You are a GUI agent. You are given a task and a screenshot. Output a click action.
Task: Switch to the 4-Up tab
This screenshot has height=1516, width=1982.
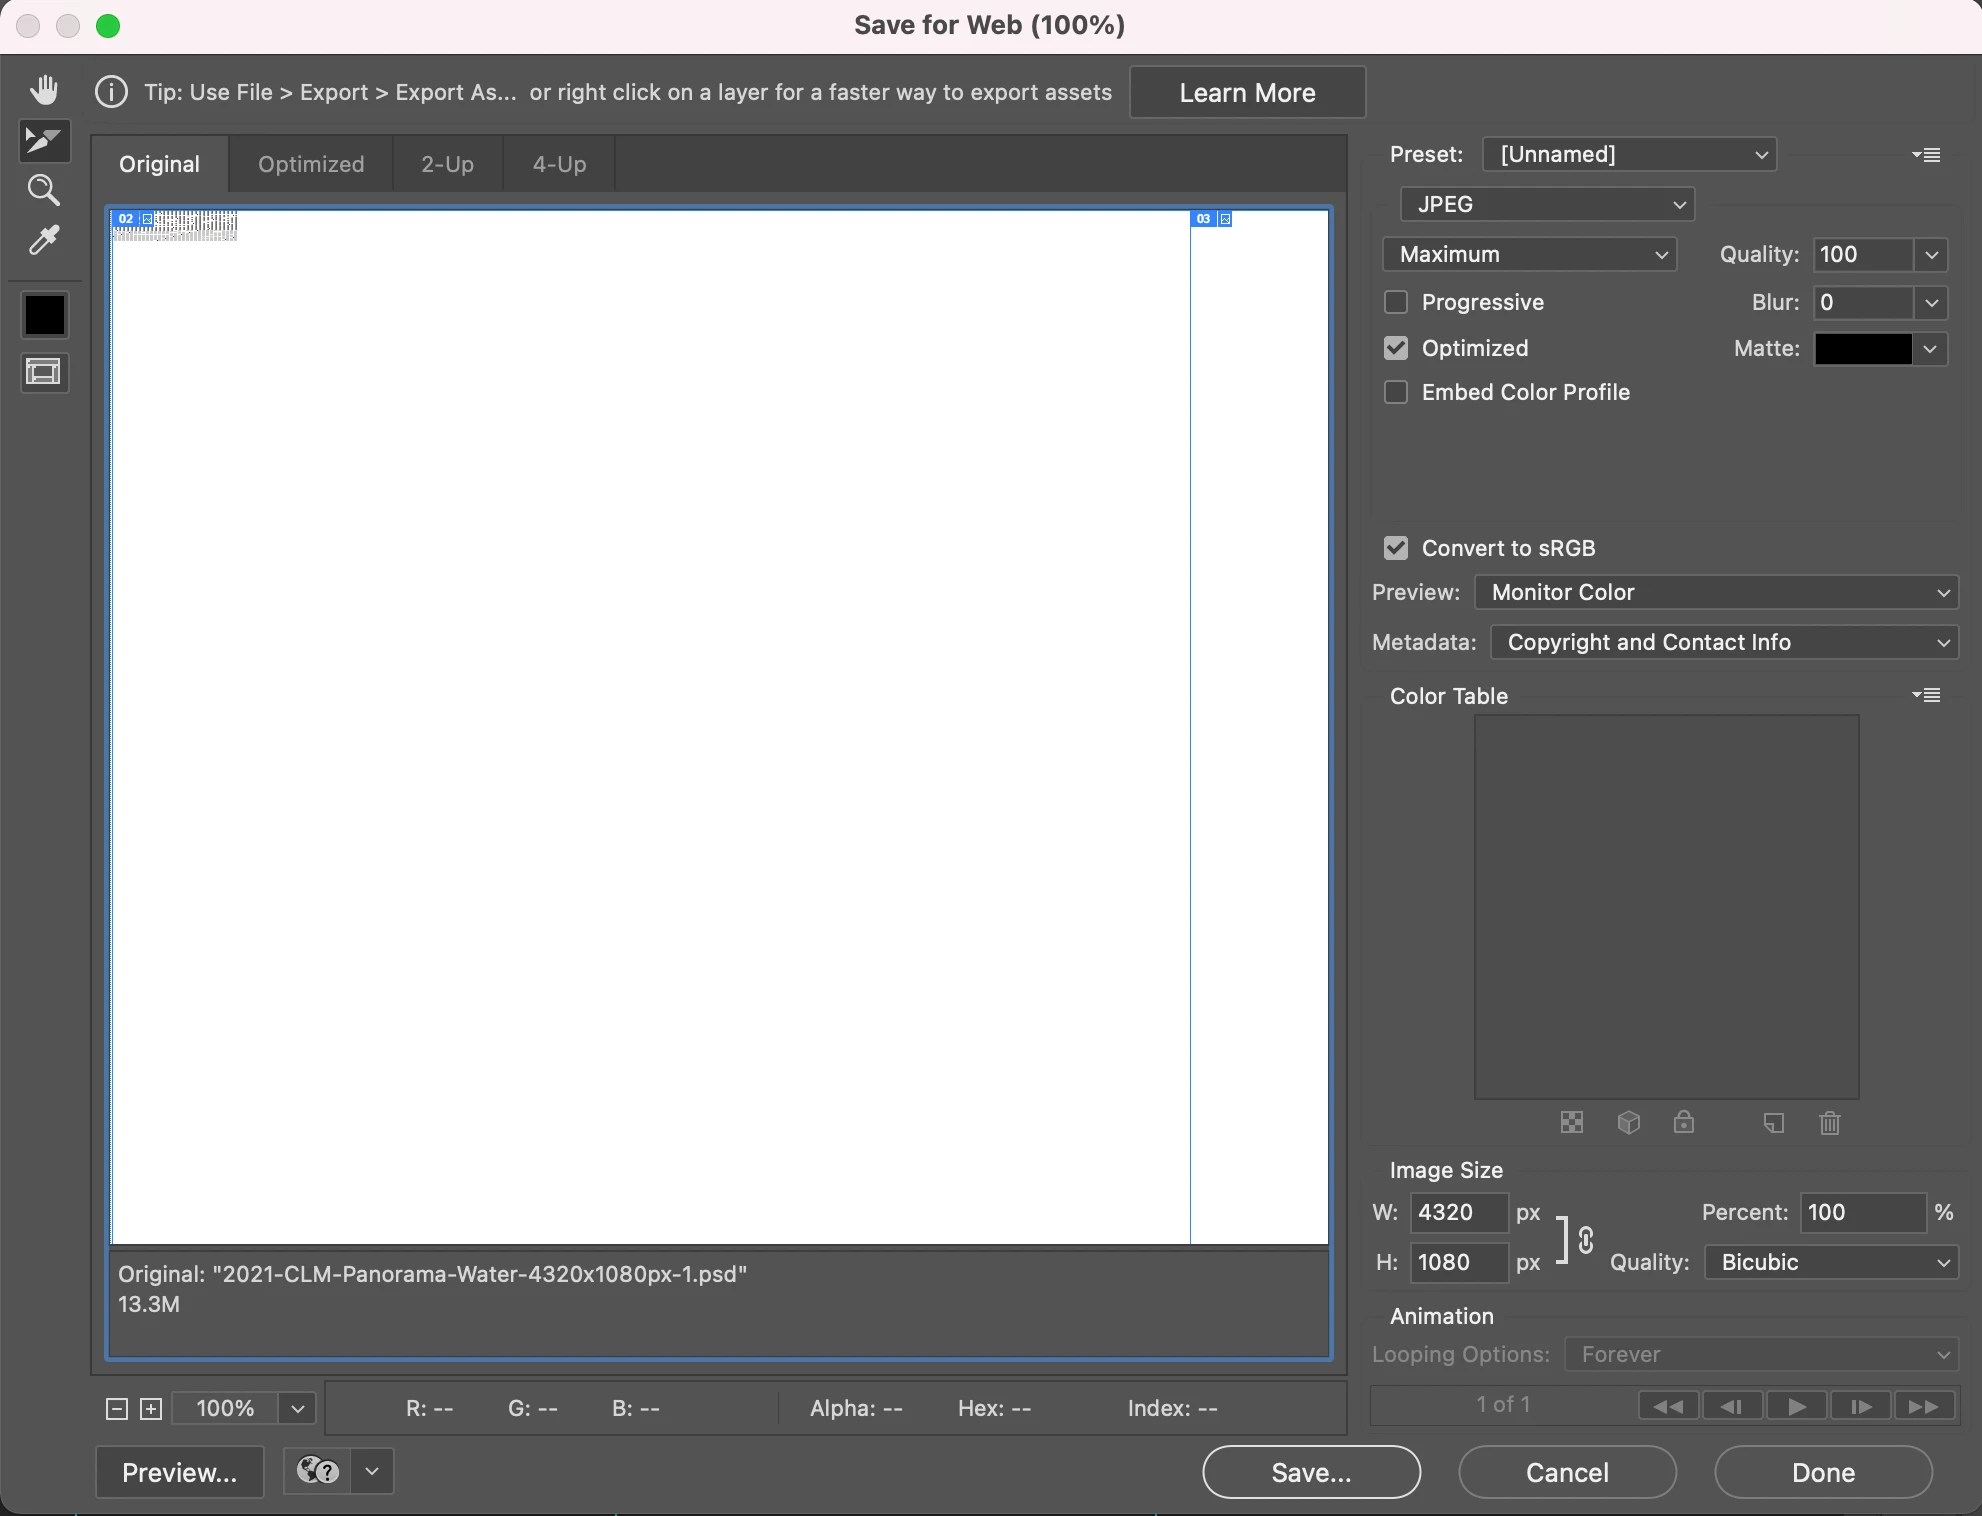point(559,164)
